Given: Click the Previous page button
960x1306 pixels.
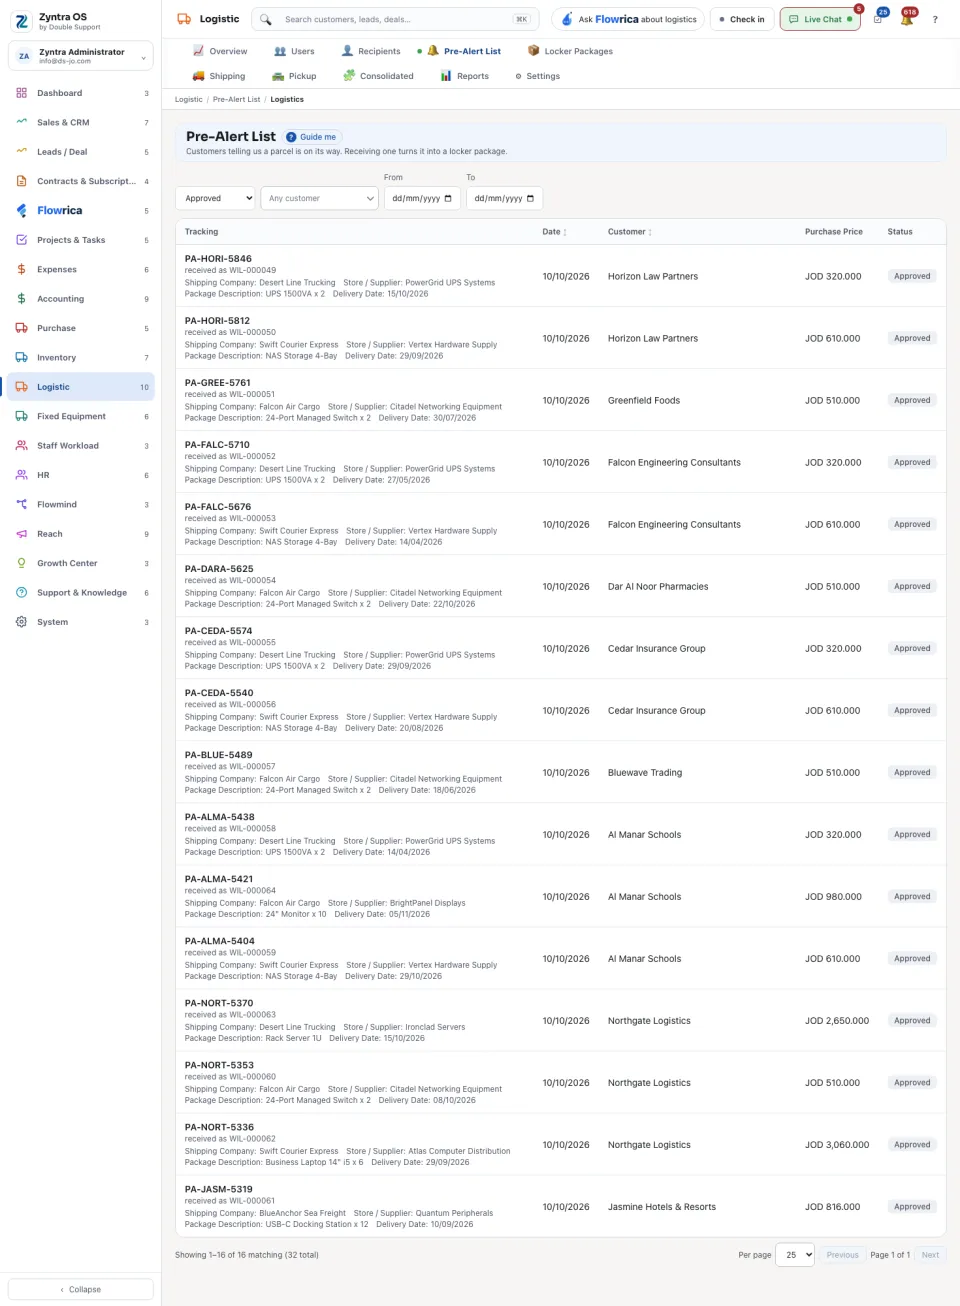Looking at the screenshot, I should 843,1255.
